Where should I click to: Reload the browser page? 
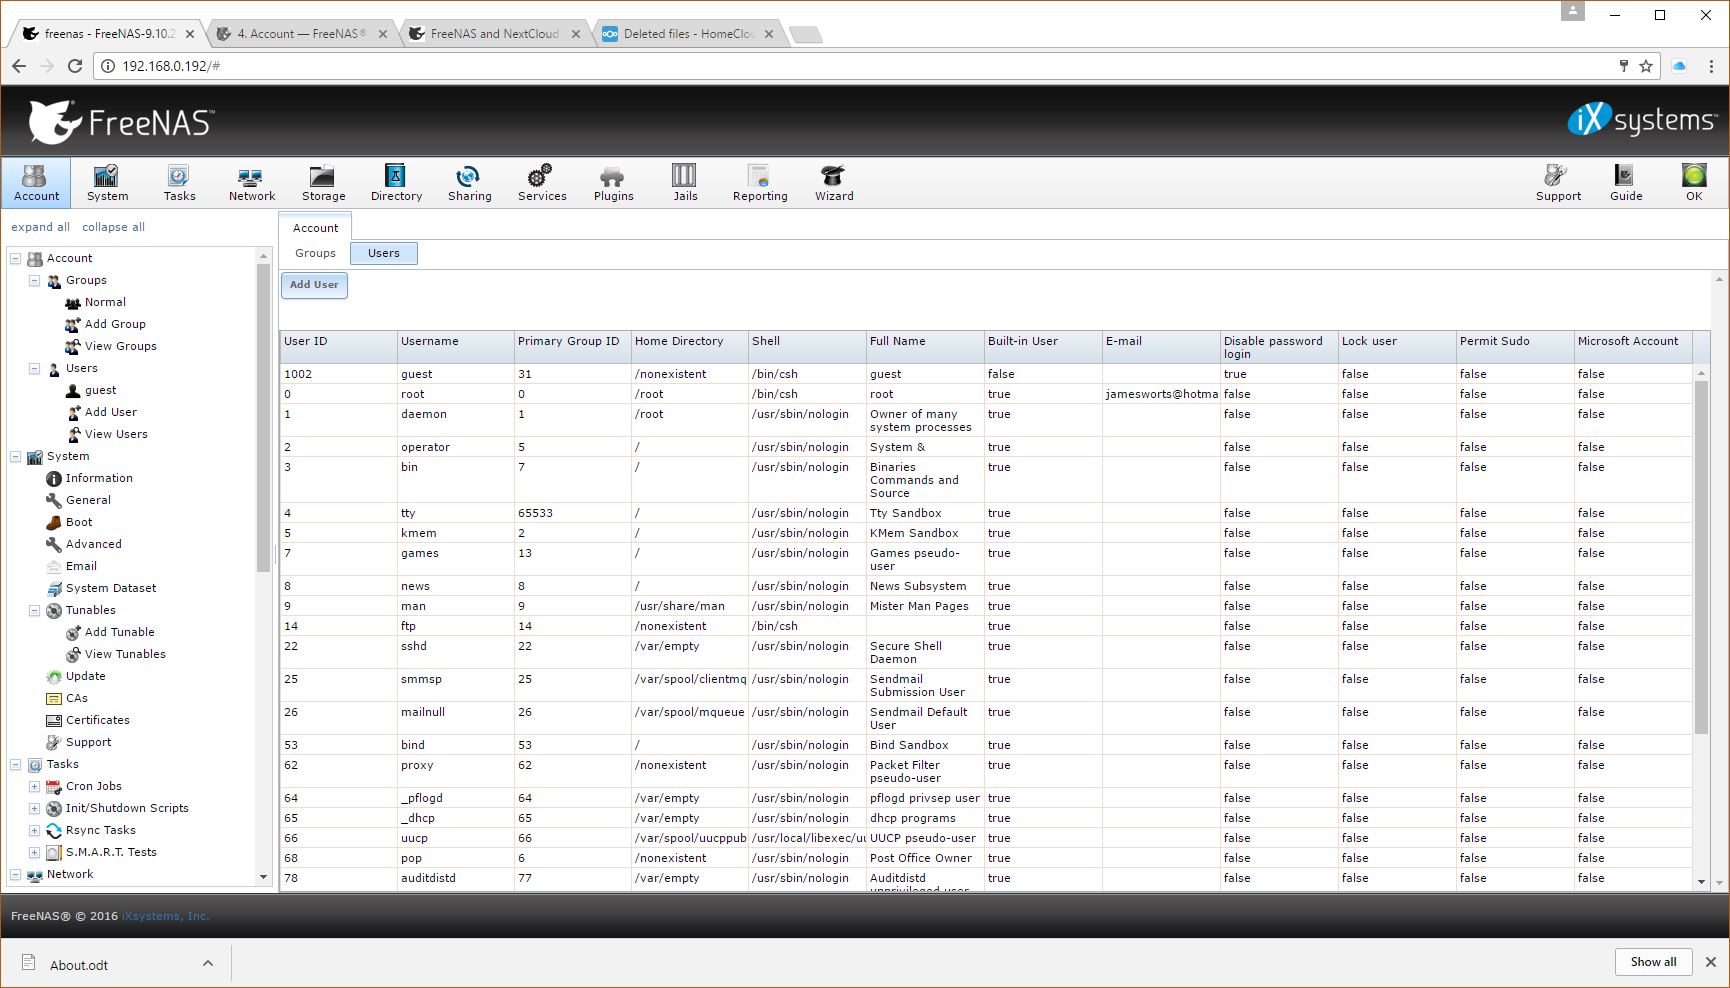coord(74,66)
